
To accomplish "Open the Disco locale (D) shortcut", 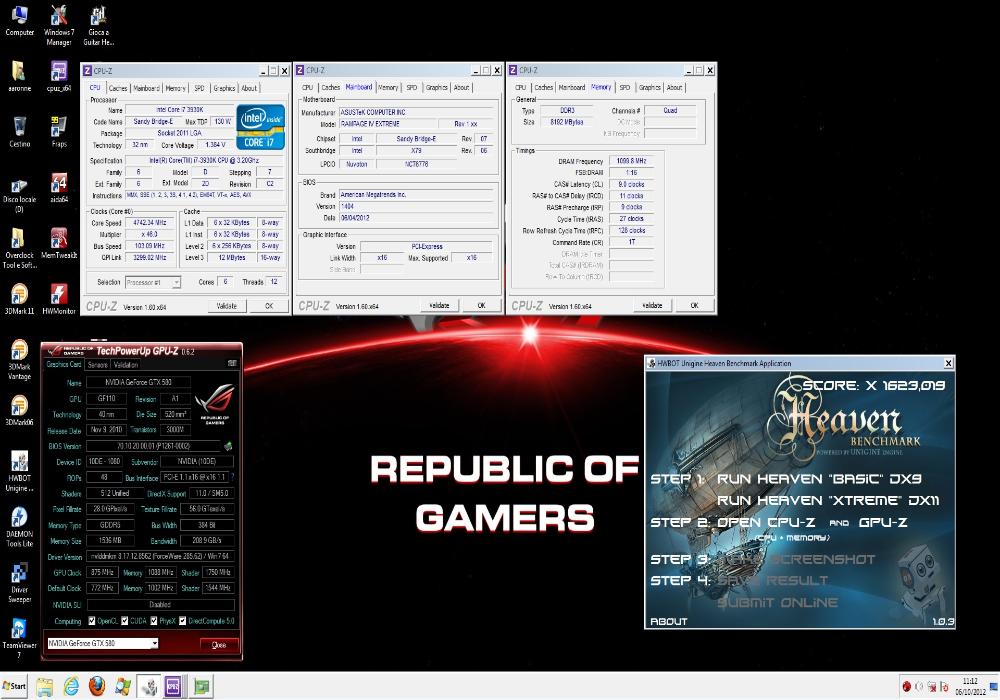I will (x=19, y=193).
